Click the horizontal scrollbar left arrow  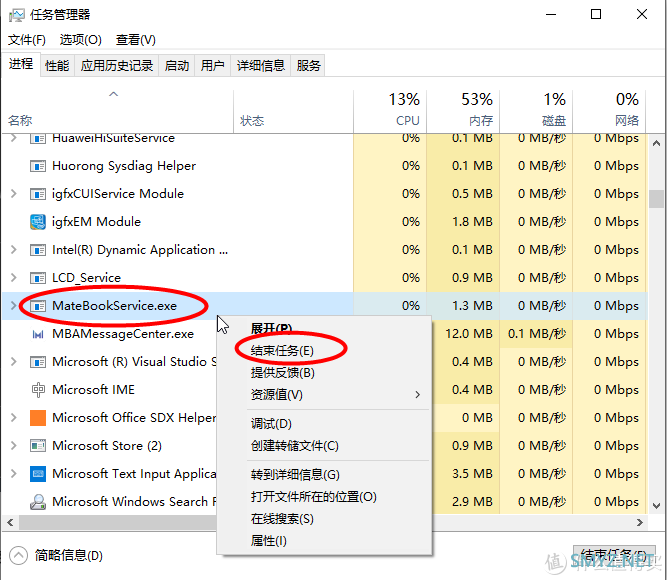[10, 523]
